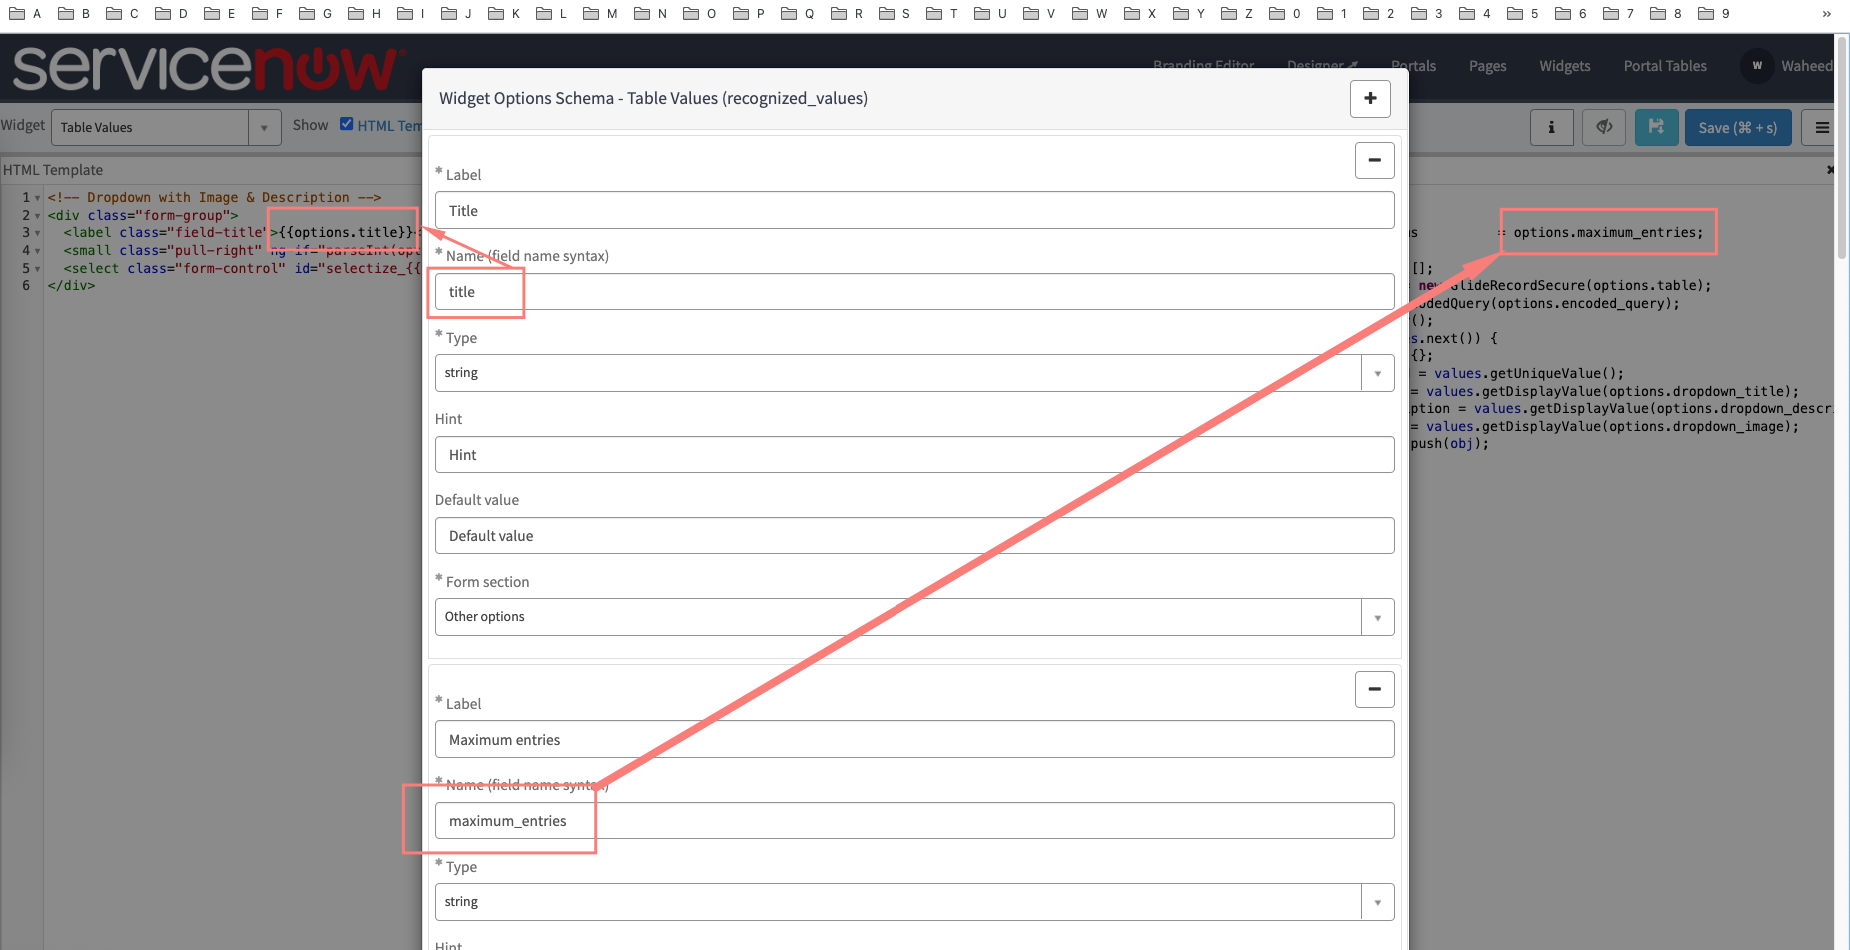The width and height of the screenshot is (1850, 950).
Task: Remove the Title option using its minus icon
Action: click(x=1374, y=160)
